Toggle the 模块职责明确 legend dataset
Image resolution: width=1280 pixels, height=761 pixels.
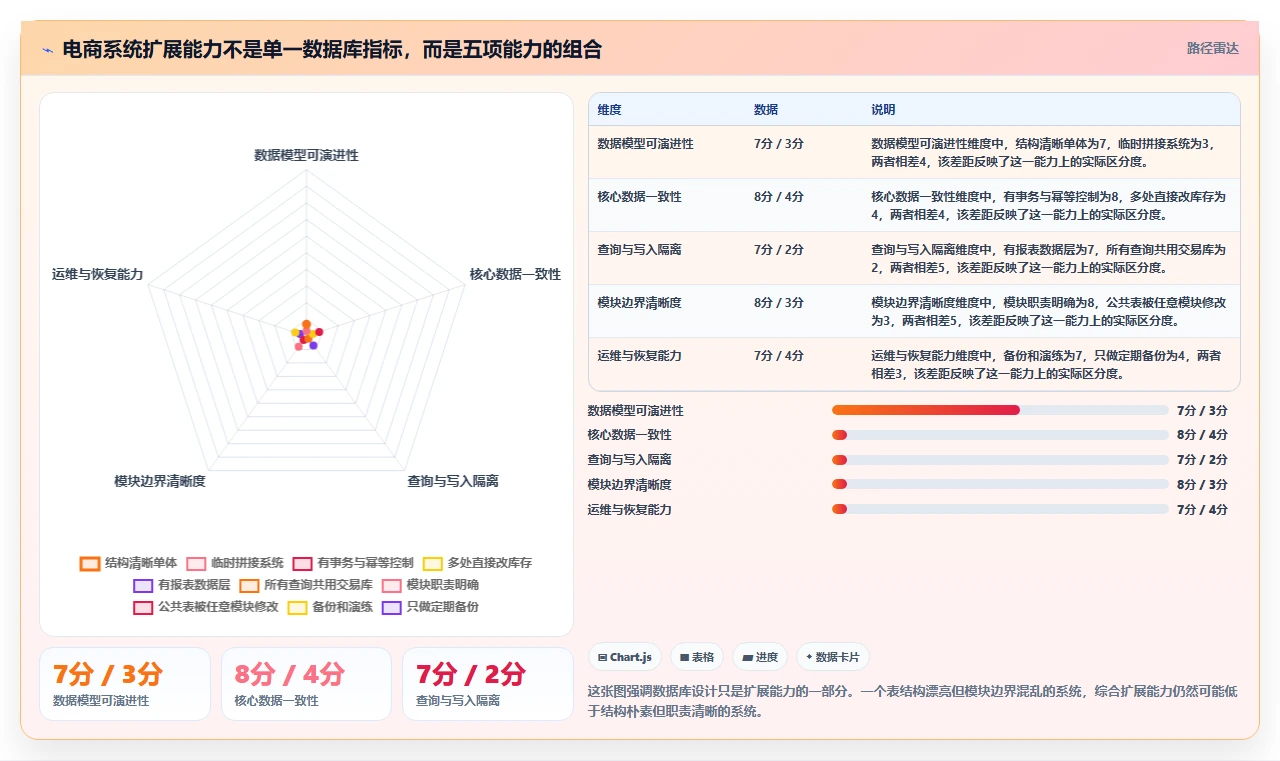(x=430, y=585)
